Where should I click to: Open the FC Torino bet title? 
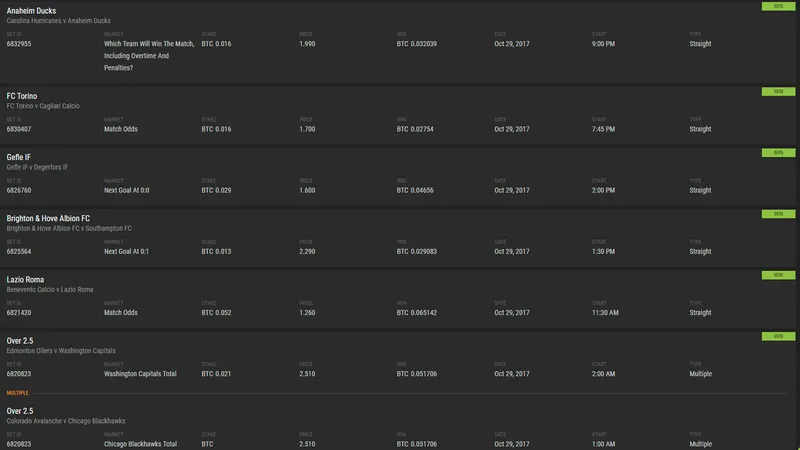[21, 96]
